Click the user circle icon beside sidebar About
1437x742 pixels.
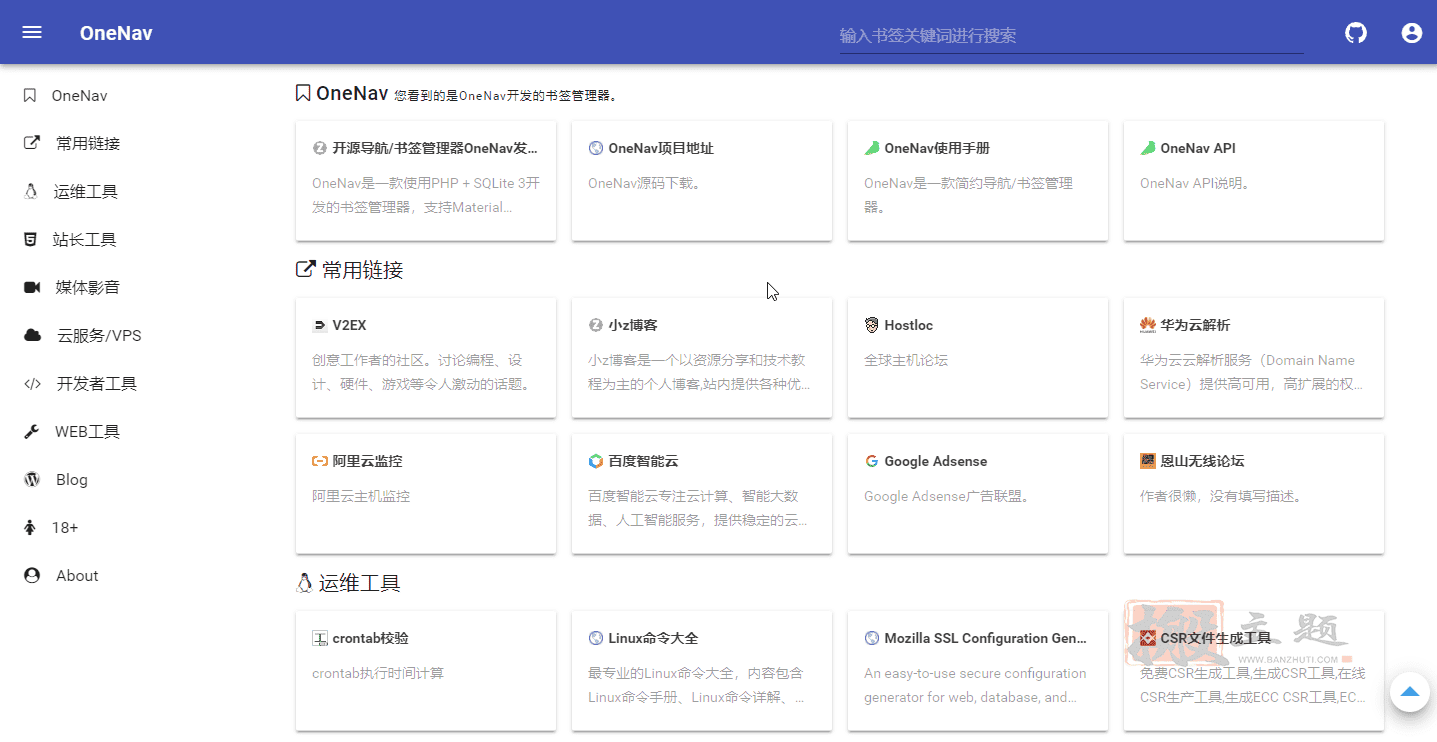(x=32, y=575)
